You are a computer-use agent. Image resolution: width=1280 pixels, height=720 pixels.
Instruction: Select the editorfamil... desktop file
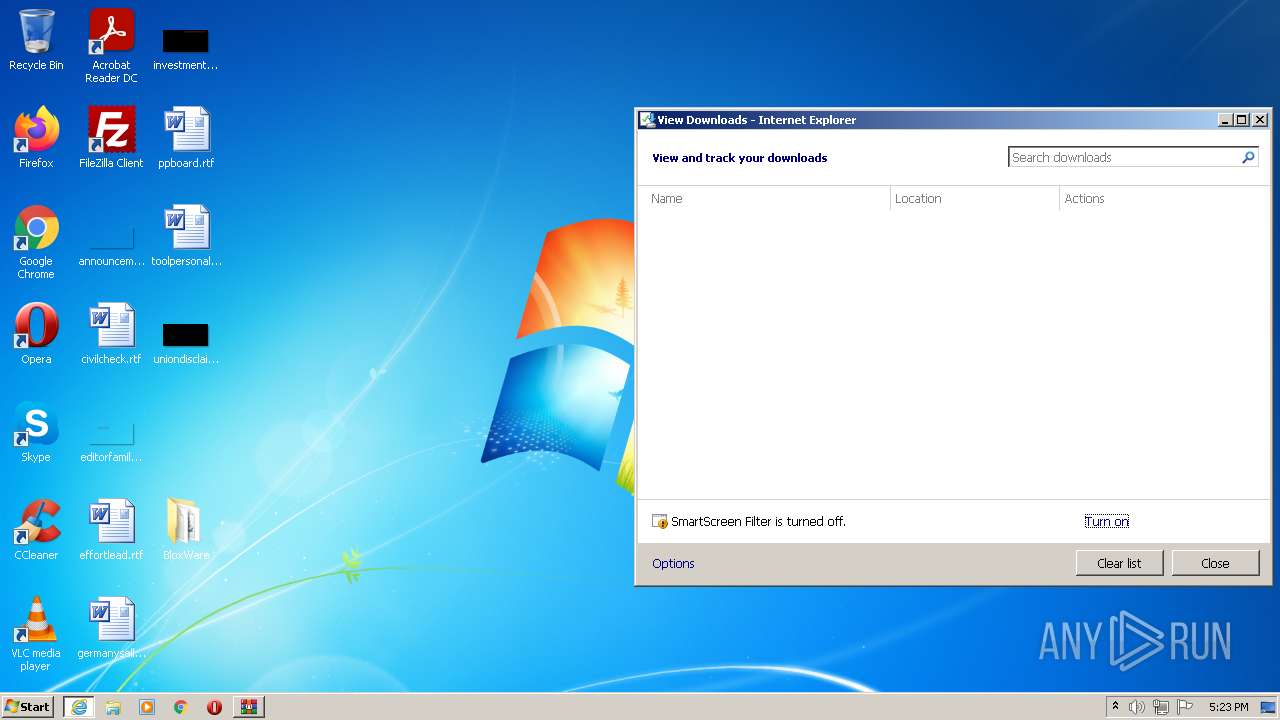(111, 441)
